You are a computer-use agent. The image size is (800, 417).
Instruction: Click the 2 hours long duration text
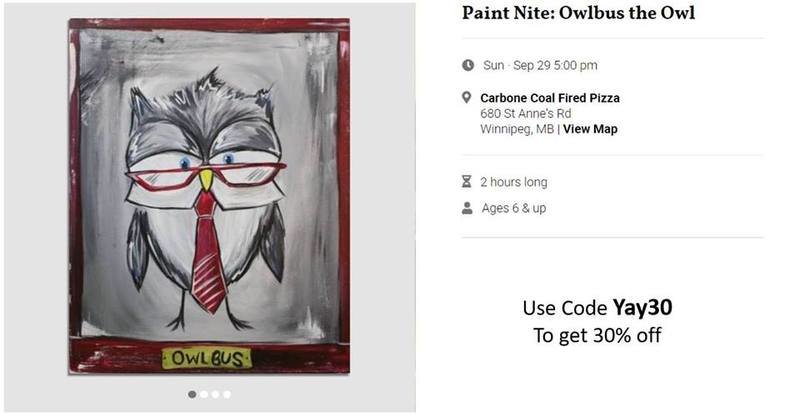coord(514,182)
